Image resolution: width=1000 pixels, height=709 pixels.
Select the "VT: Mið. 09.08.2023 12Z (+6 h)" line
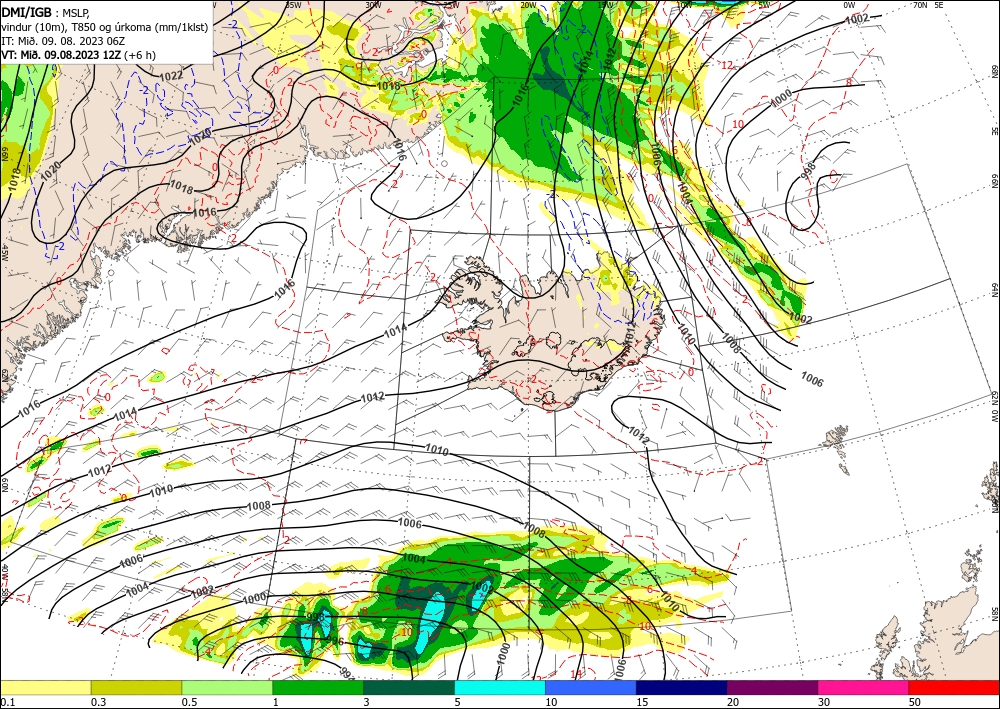[78, 55]
